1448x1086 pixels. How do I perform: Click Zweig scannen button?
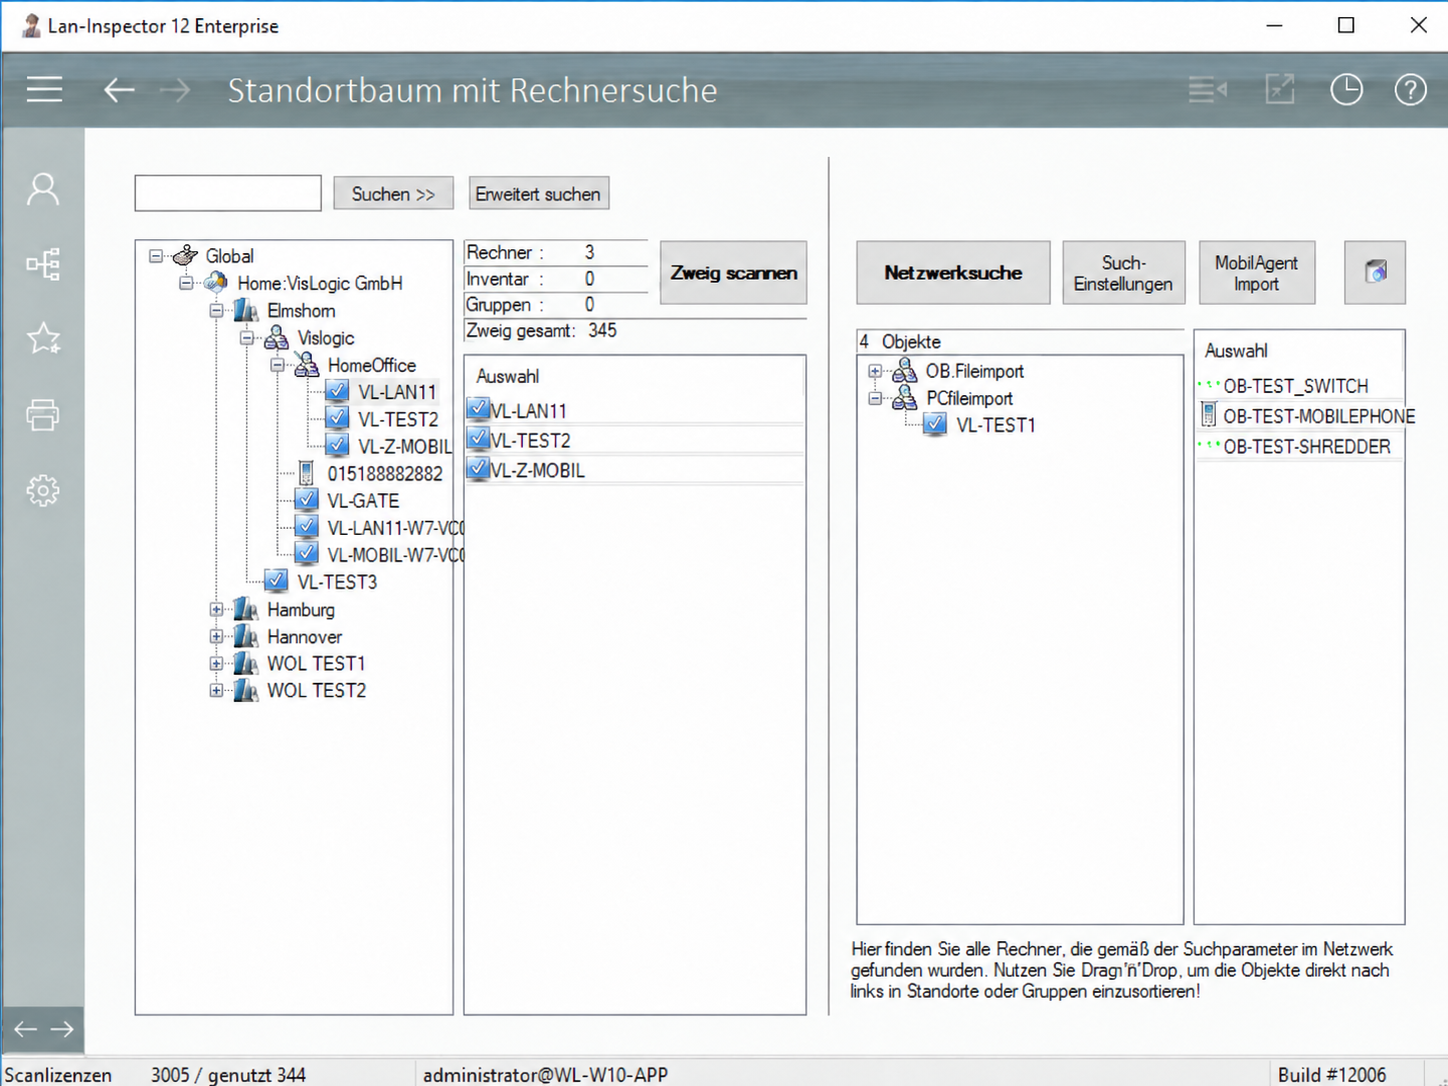click(733, 272)
